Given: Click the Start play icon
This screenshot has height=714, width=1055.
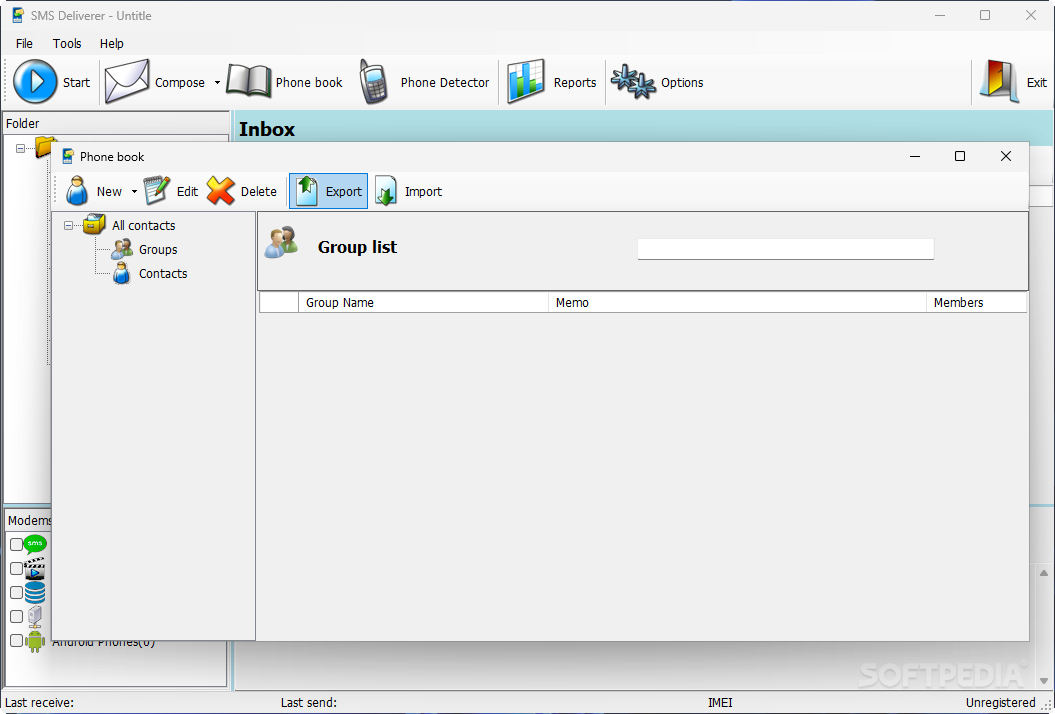Looking at the screenshot, I should [x=35, y=81].
